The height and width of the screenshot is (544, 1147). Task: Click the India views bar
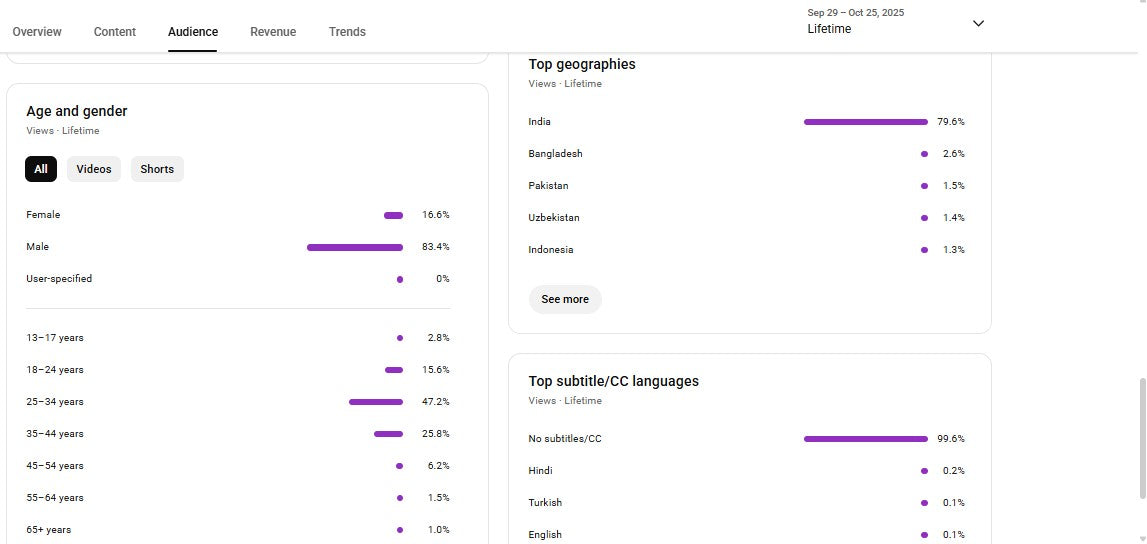[x=865, y=122]
